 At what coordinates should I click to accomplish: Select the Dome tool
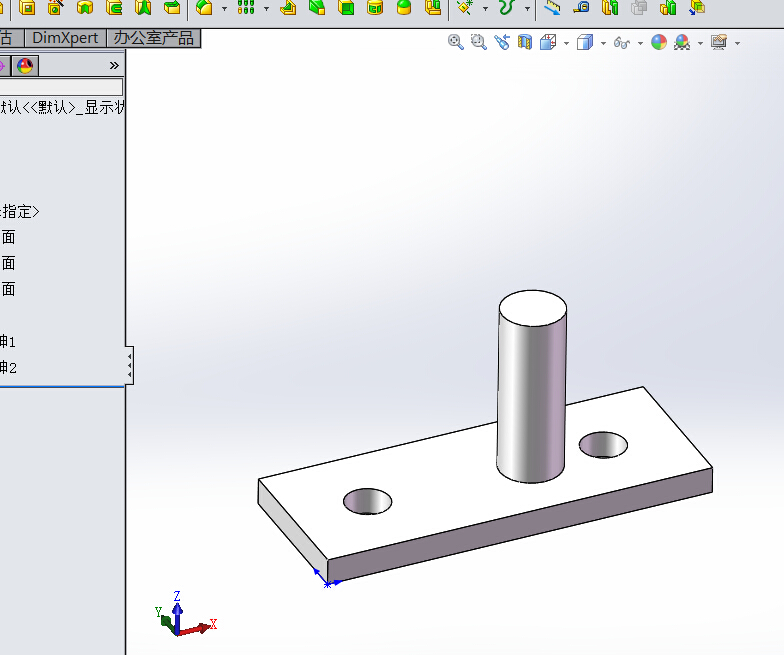pos(404,8)
